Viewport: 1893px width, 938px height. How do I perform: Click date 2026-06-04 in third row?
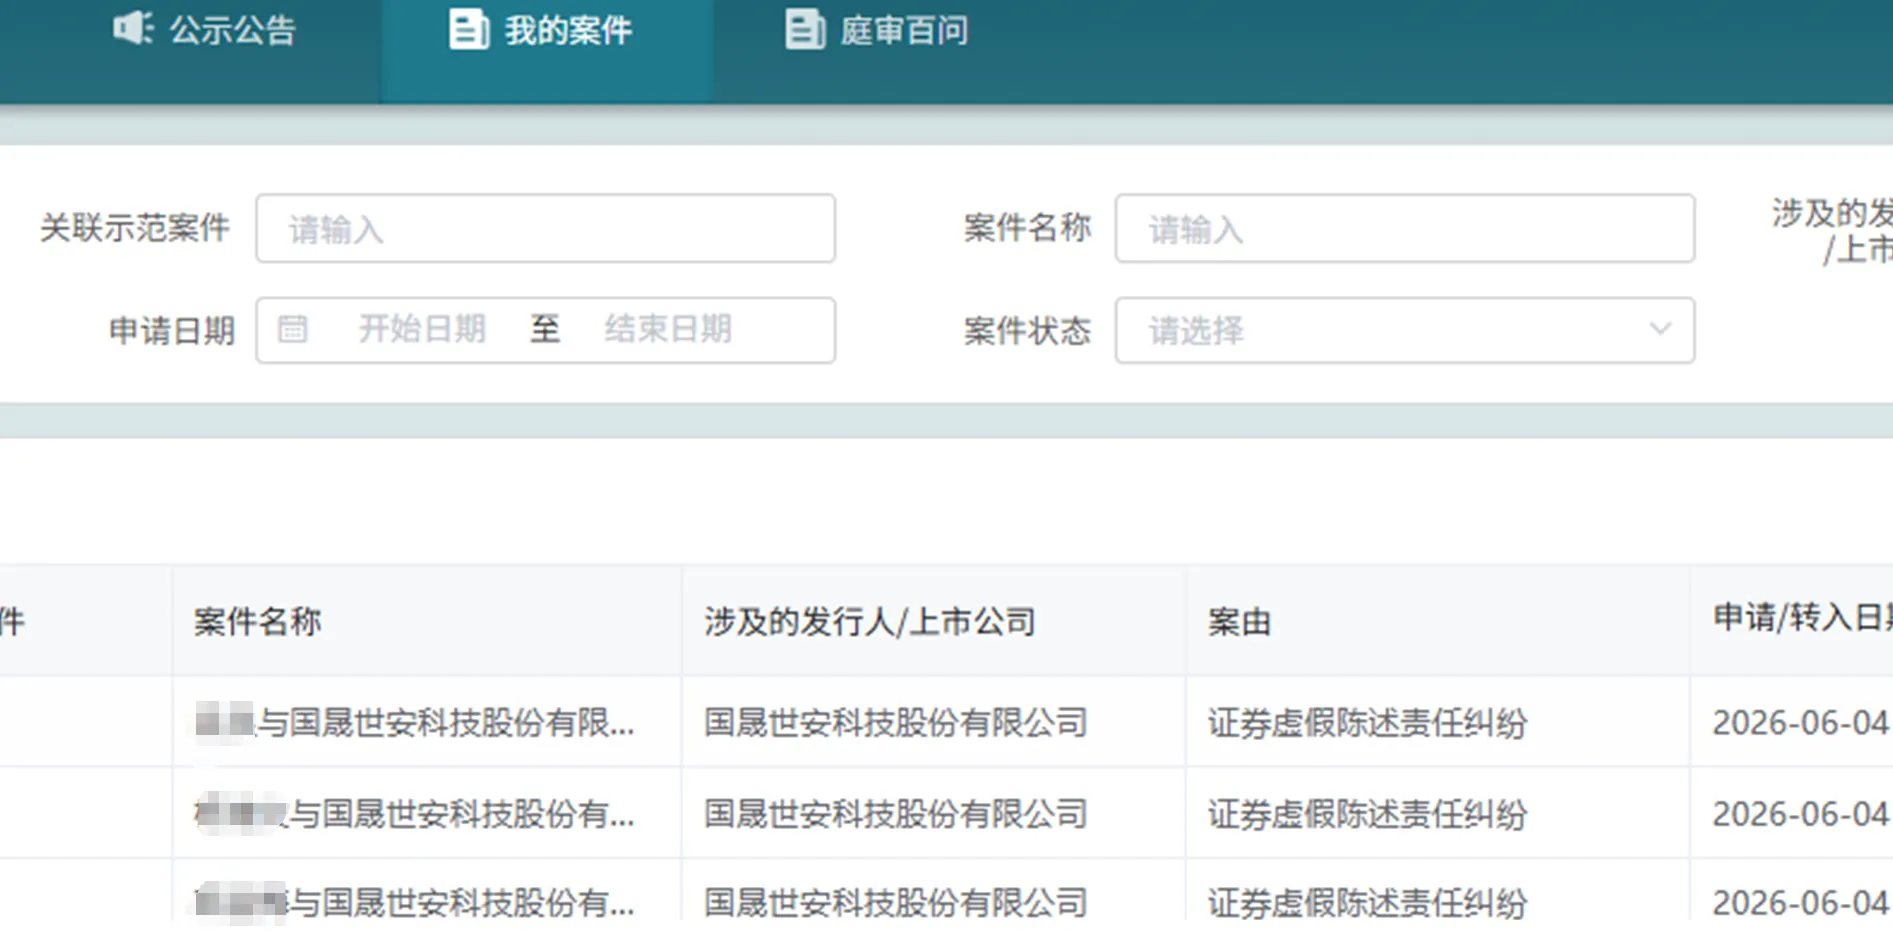(x=1800, y=903)
